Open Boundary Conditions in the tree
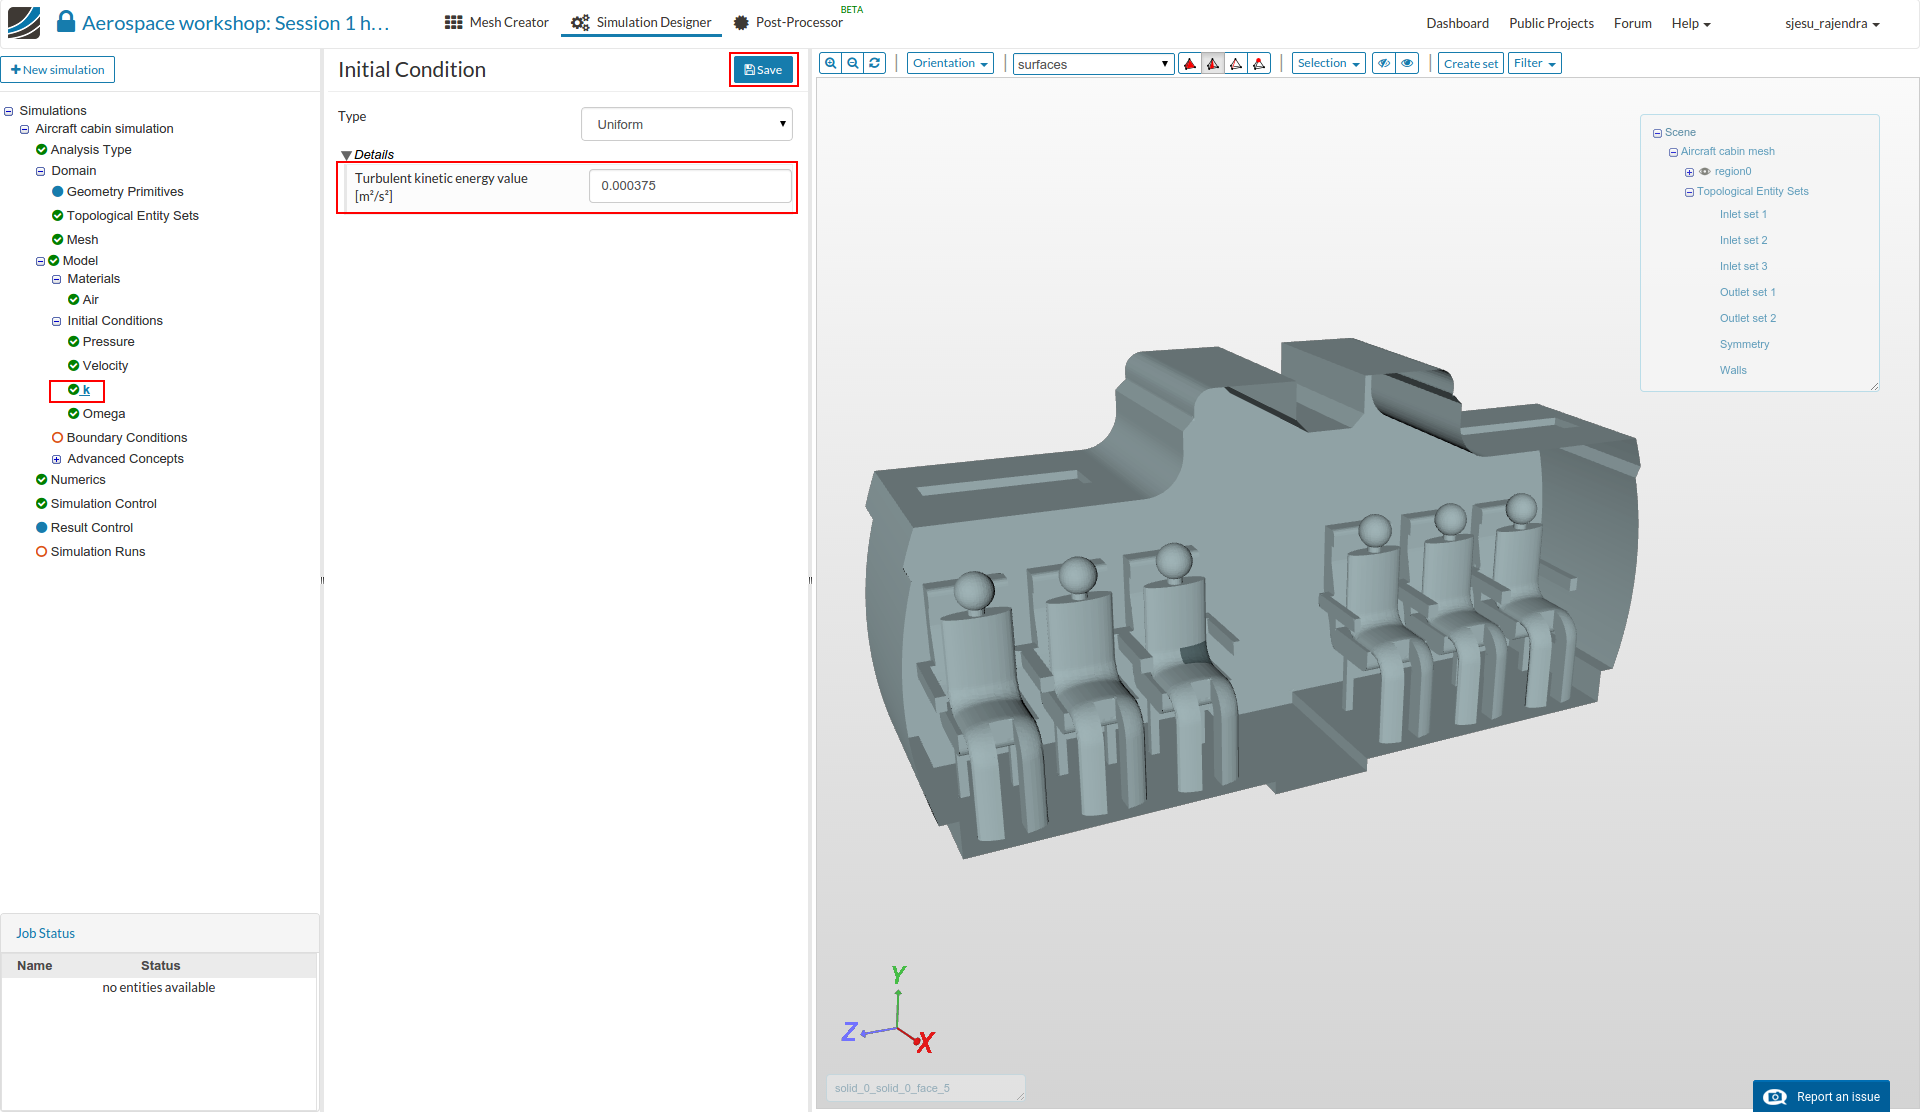 126,438
